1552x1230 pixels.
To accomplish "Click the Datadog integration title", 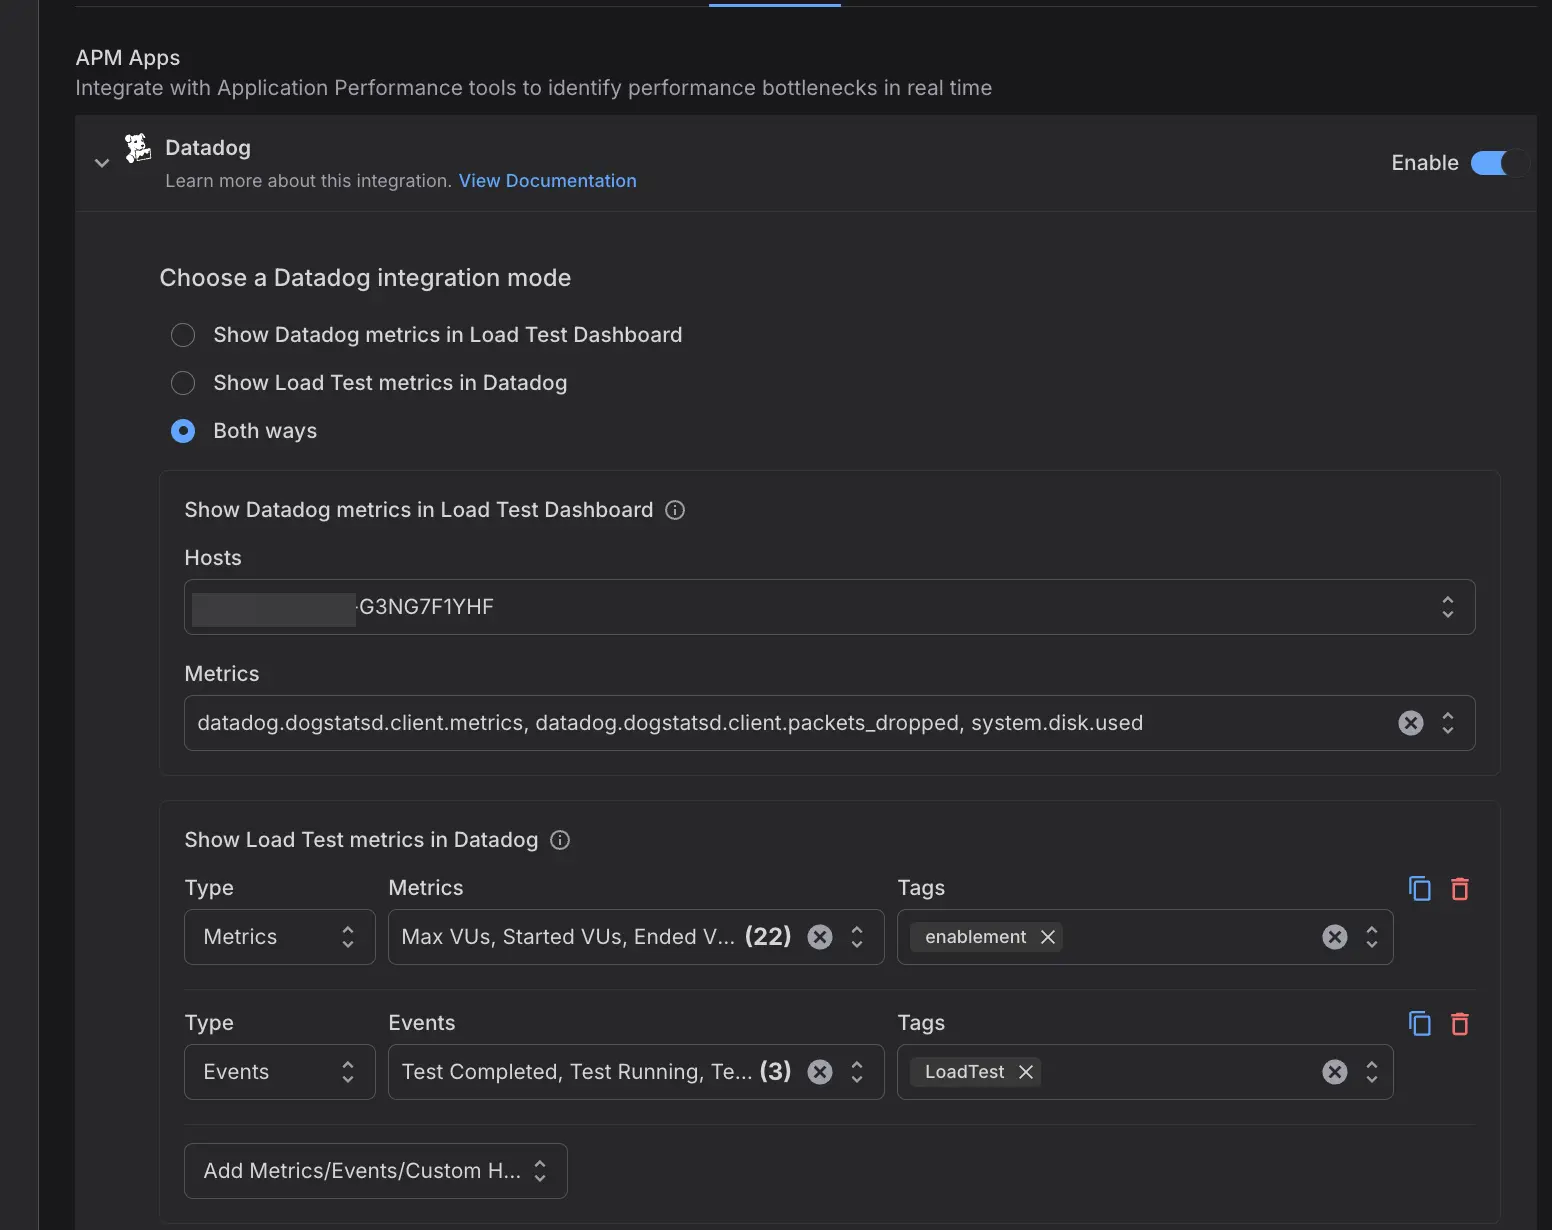I will pos(208,148).
